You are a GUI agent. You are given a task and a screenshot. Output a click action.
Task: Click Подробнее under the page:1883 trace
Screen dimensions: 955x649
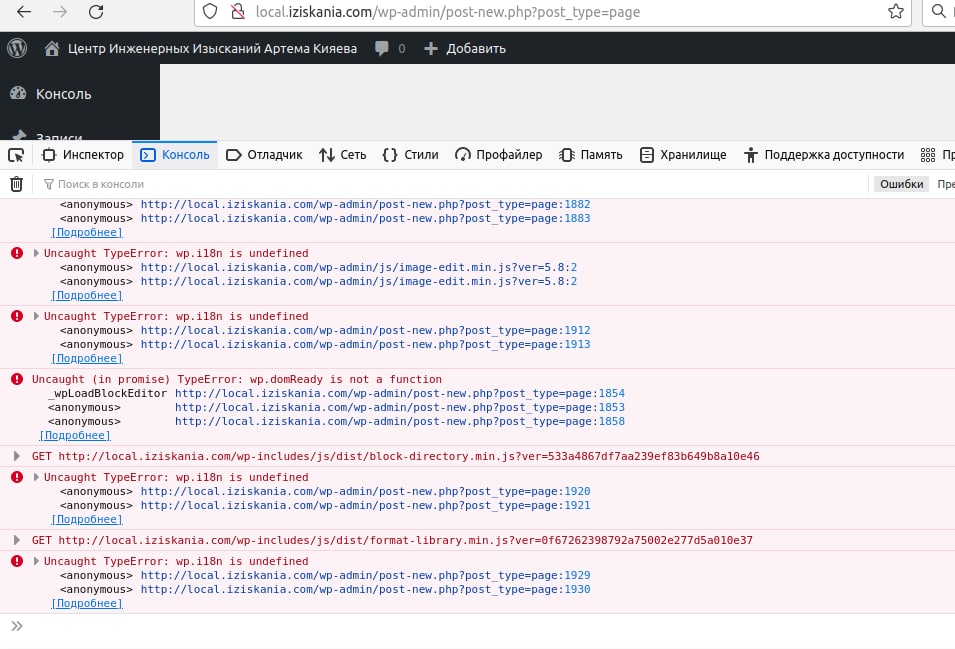pyautogui.click(x=87, y=233)
